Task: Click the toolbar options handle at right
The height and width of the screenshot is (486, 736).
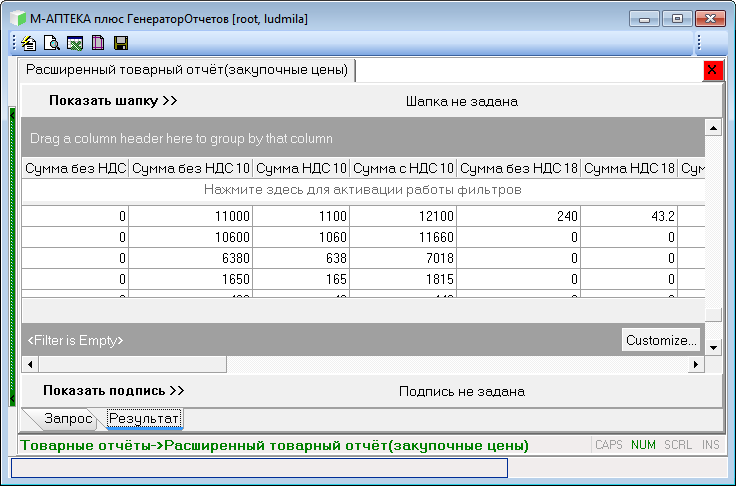Action: tap(699, 43)
